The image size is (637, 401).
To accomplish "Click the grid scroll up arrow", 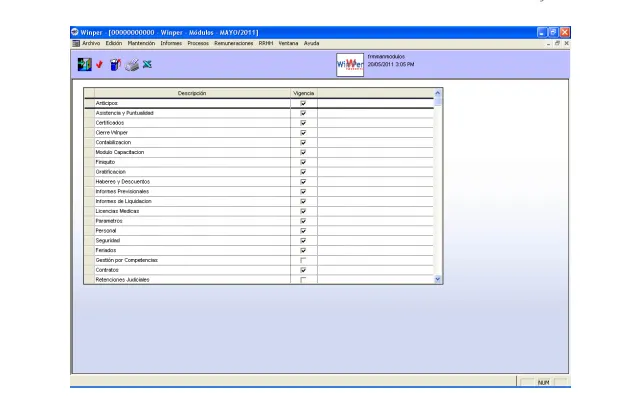I will (x=438, y=93).
